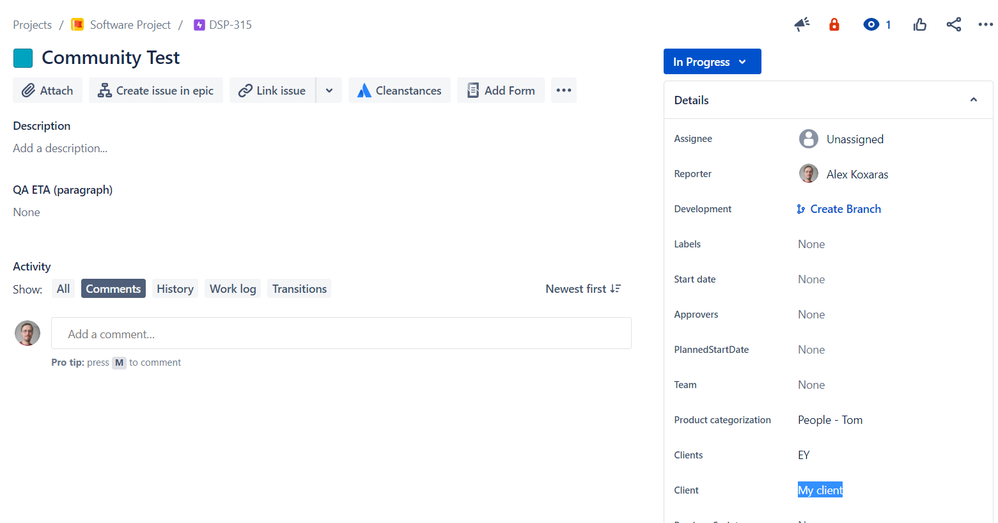Open the DSP-315 breadcrumb link

coord(230,25)
